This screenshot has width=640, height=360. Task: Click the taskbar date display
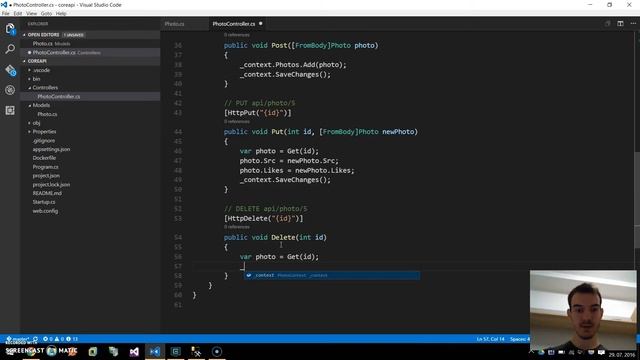(622, 355)
